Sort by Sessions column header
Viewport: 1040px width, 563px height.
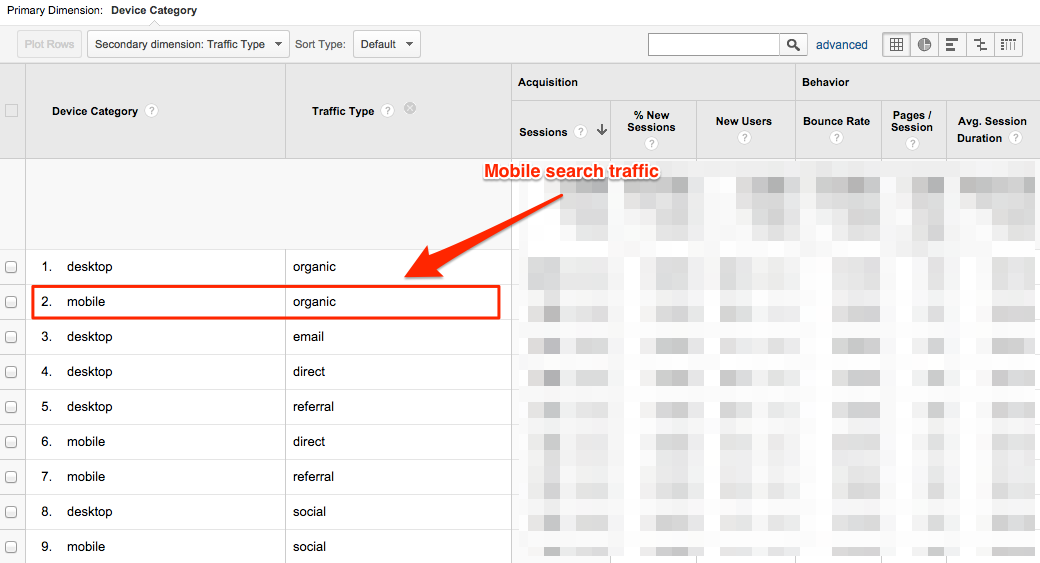(x=543, y=132)
